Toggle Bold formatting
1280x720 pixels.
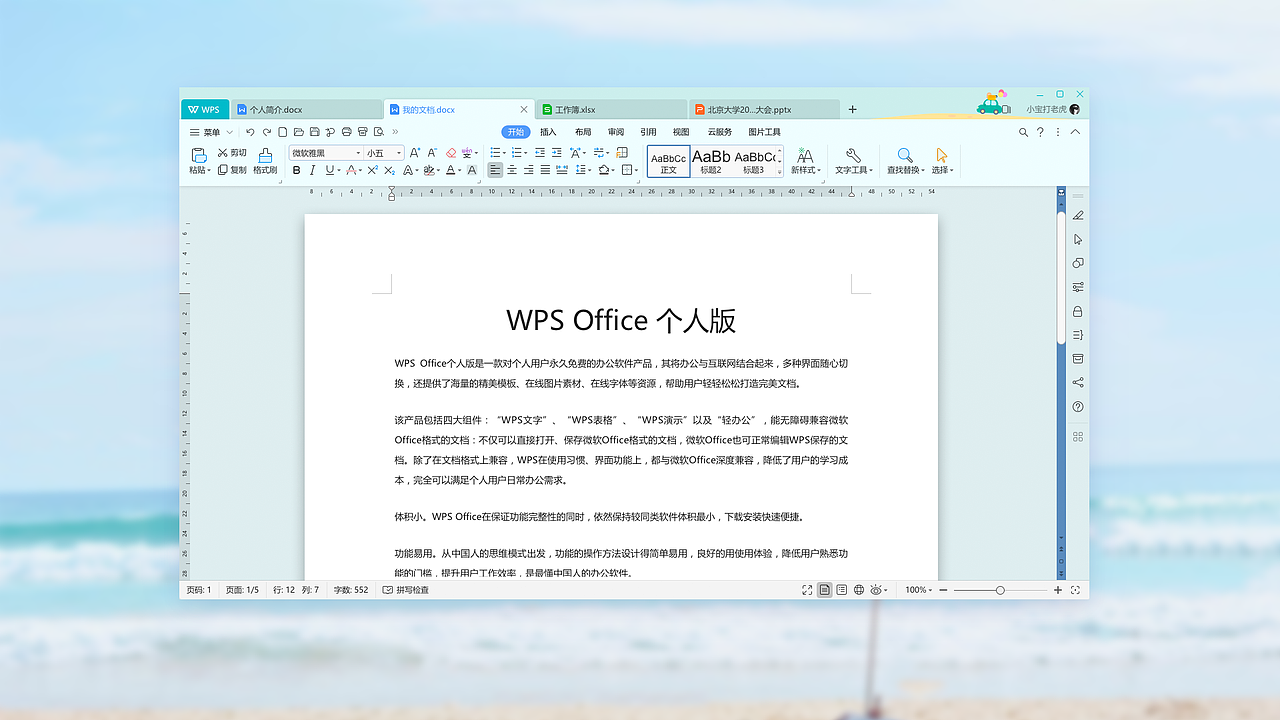[x=296, y=170]
